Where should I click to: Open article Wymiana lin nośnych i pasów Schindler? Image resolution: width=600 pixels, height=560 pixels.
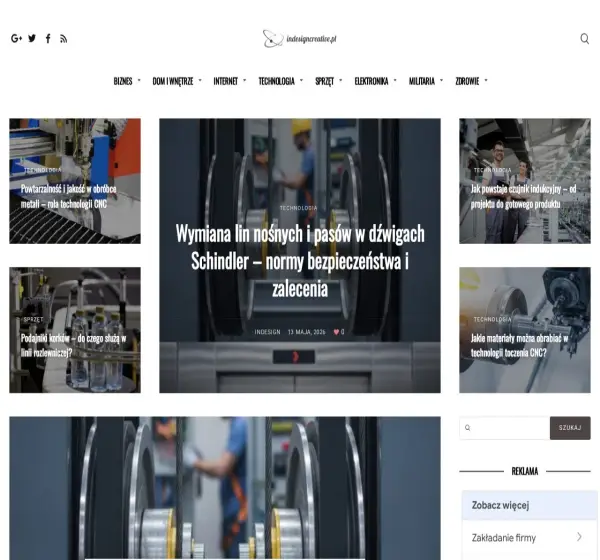click(300, 261)
